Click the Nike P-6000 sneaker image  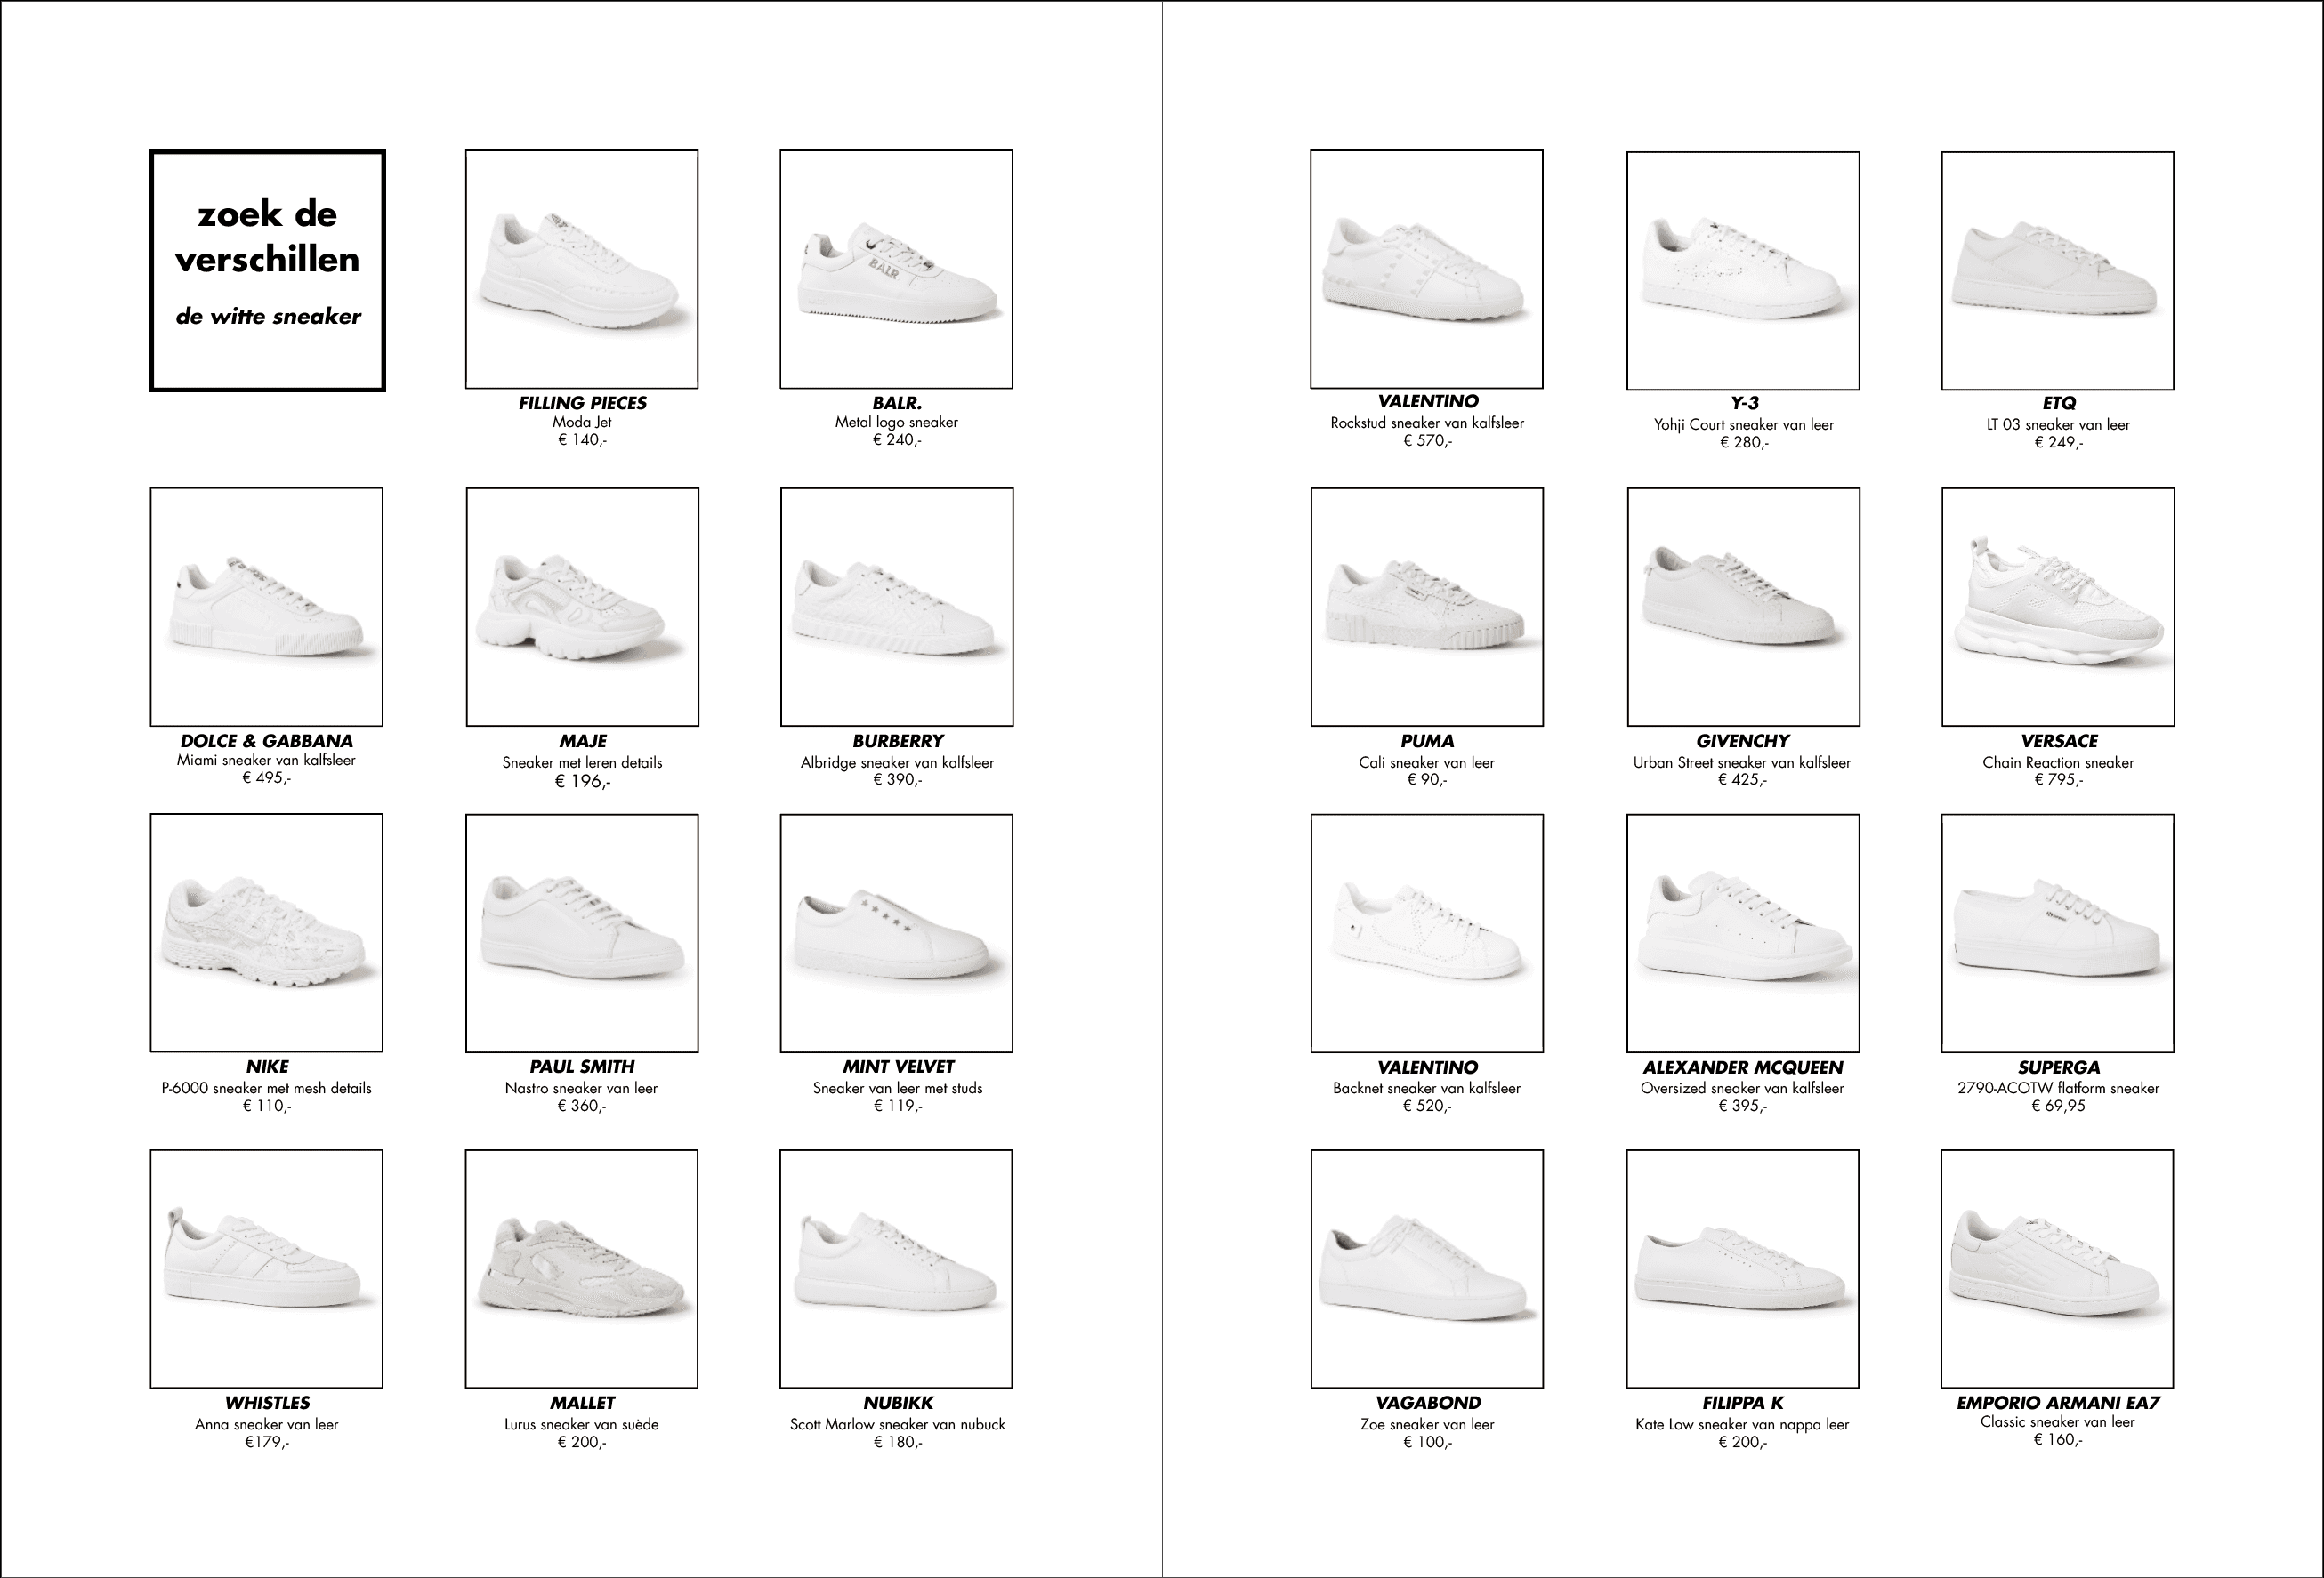[x=267, y=933]
